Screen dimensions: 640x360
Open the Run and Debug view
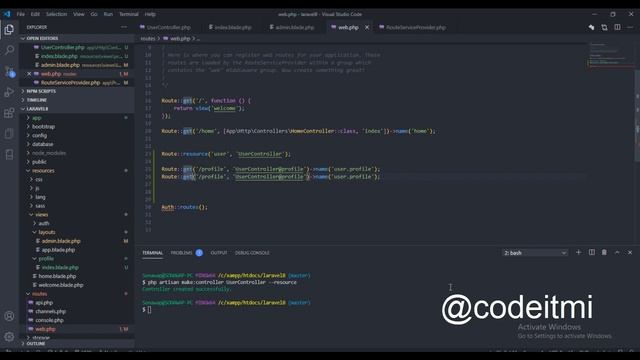coord(9,92)
